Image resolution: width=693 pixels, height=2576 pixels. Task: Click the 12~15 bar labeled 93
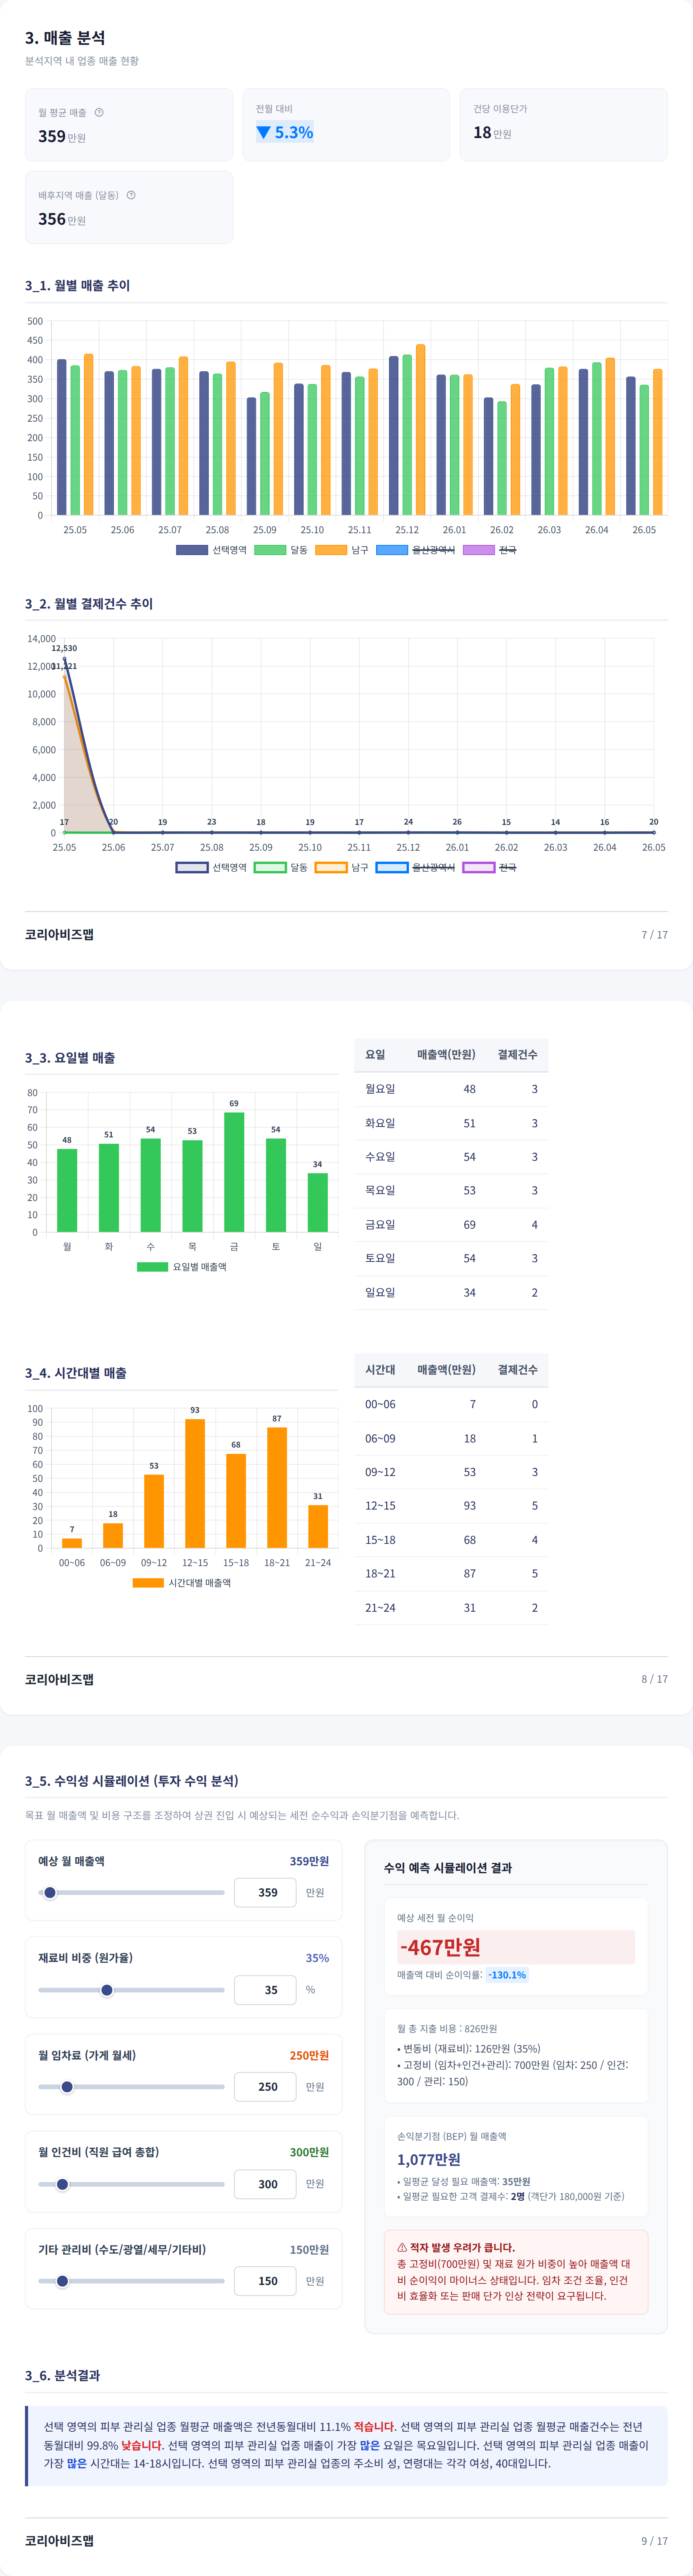click(x=195, y=1483)
